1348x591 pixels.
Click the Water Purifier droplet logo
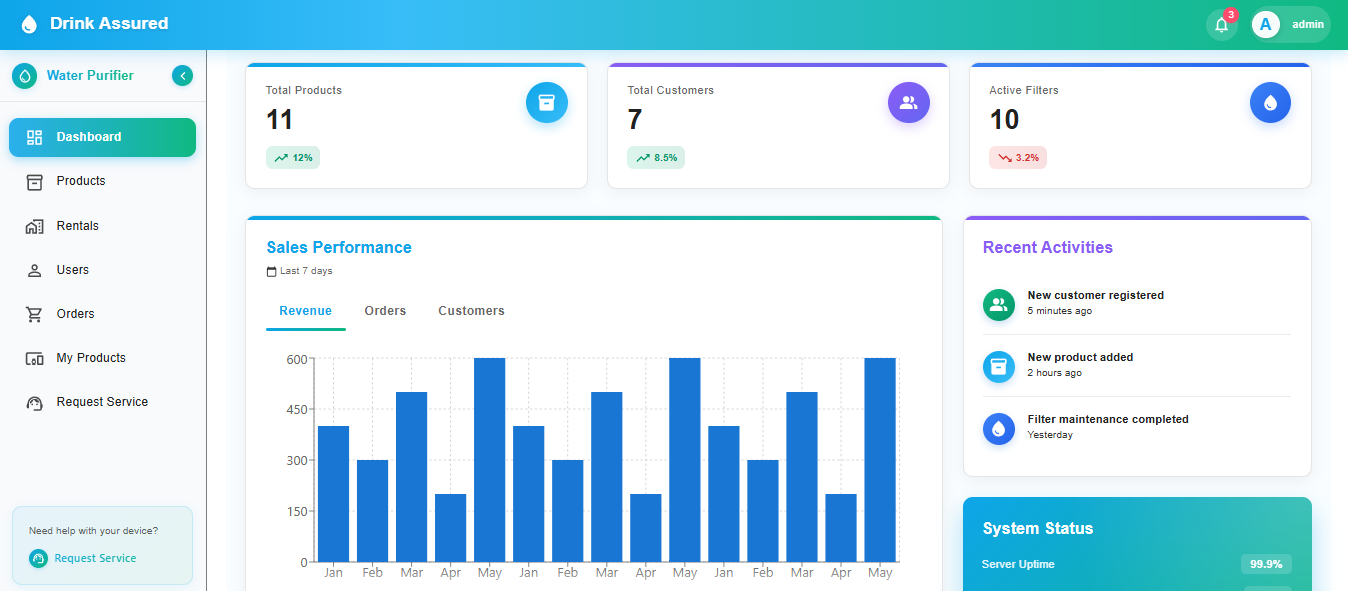(x=24, y=76)
